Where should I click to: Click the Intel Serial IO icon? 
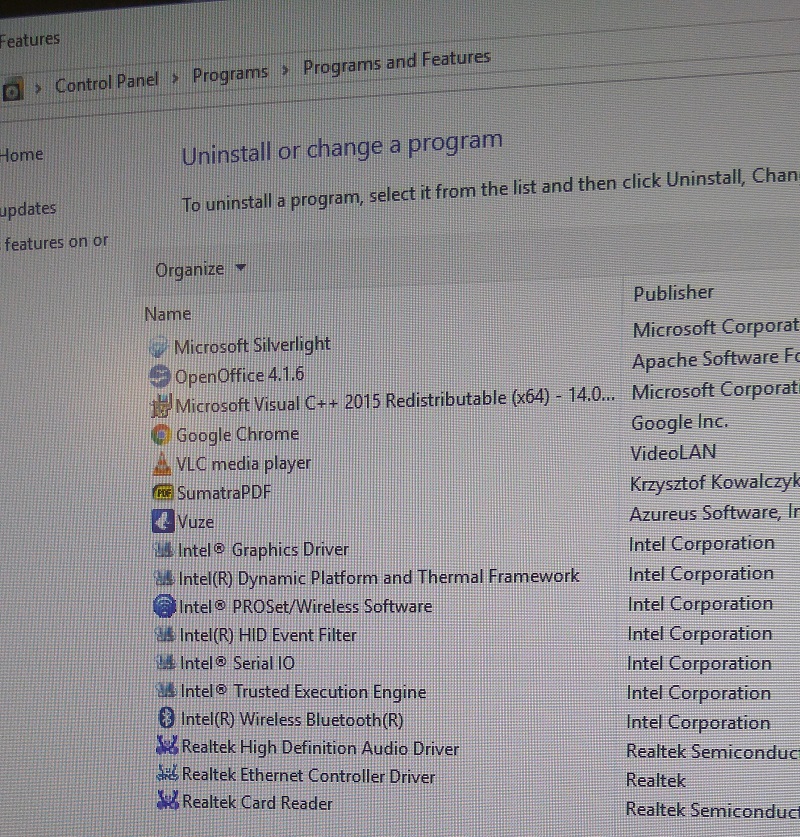[x=166, y=663]
